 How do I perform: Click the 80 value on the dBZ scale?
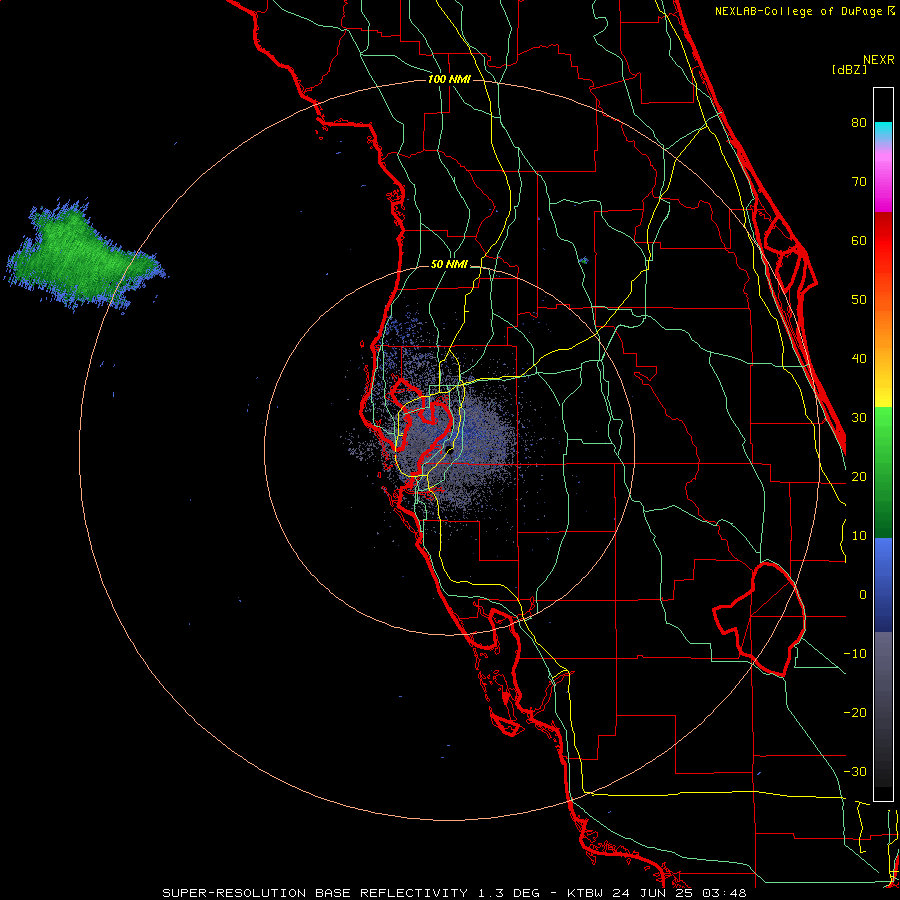point(859,123)
